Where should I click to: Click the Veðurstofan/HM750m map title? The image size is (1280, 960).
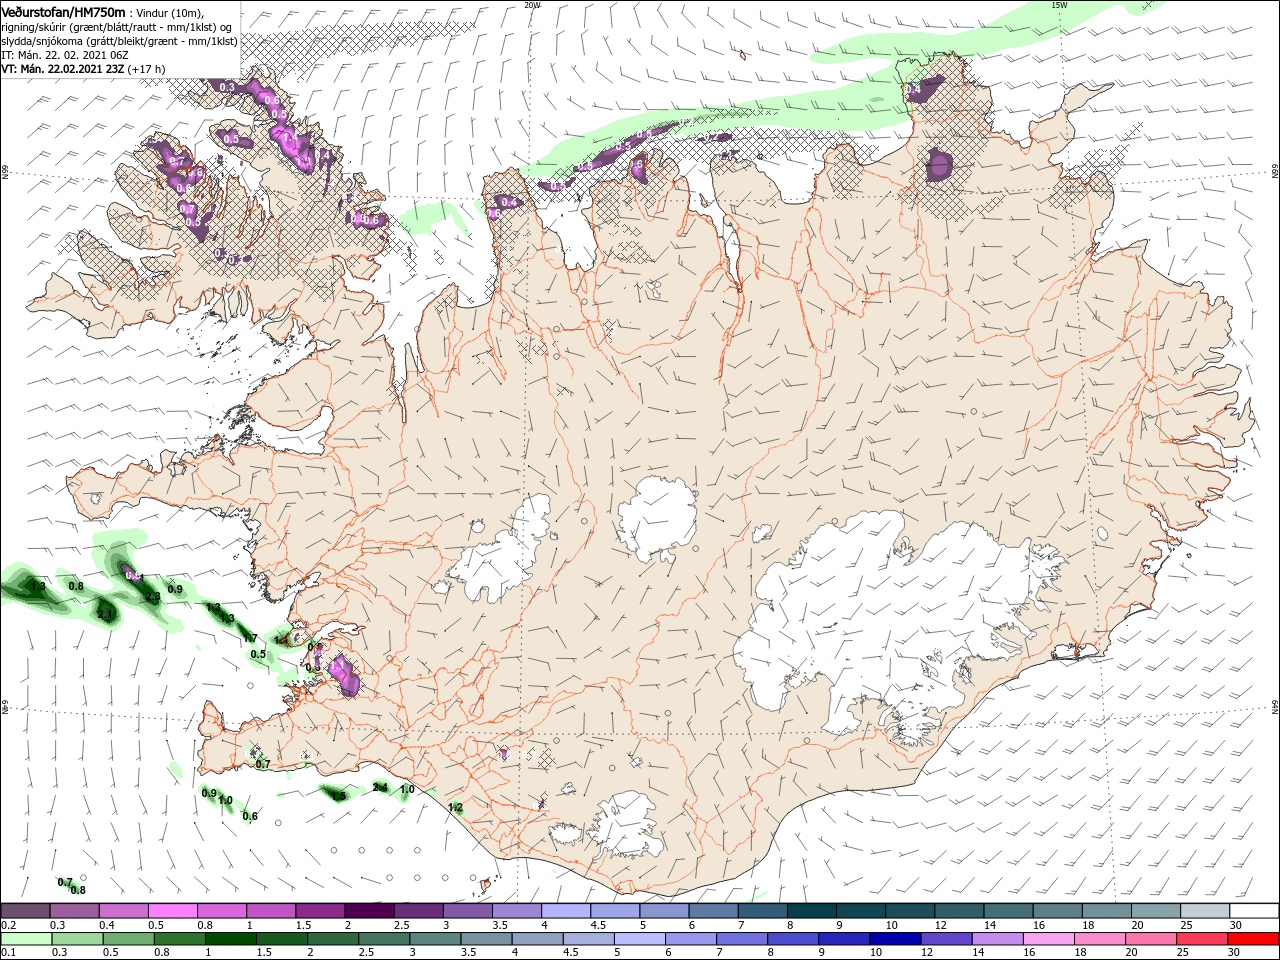[x=63, y=12]
